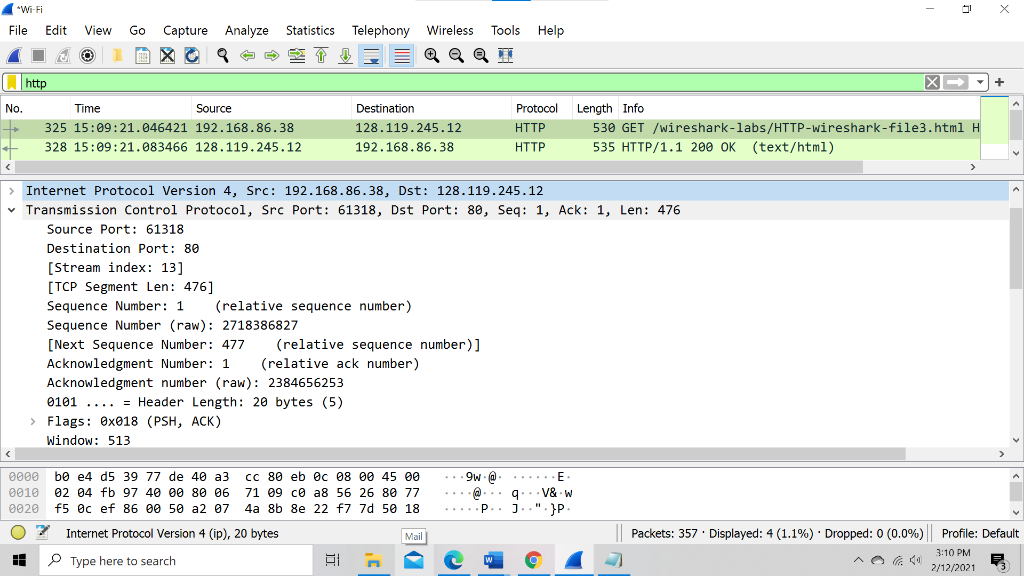
Task: Open capture options
Action: (87, 55)
